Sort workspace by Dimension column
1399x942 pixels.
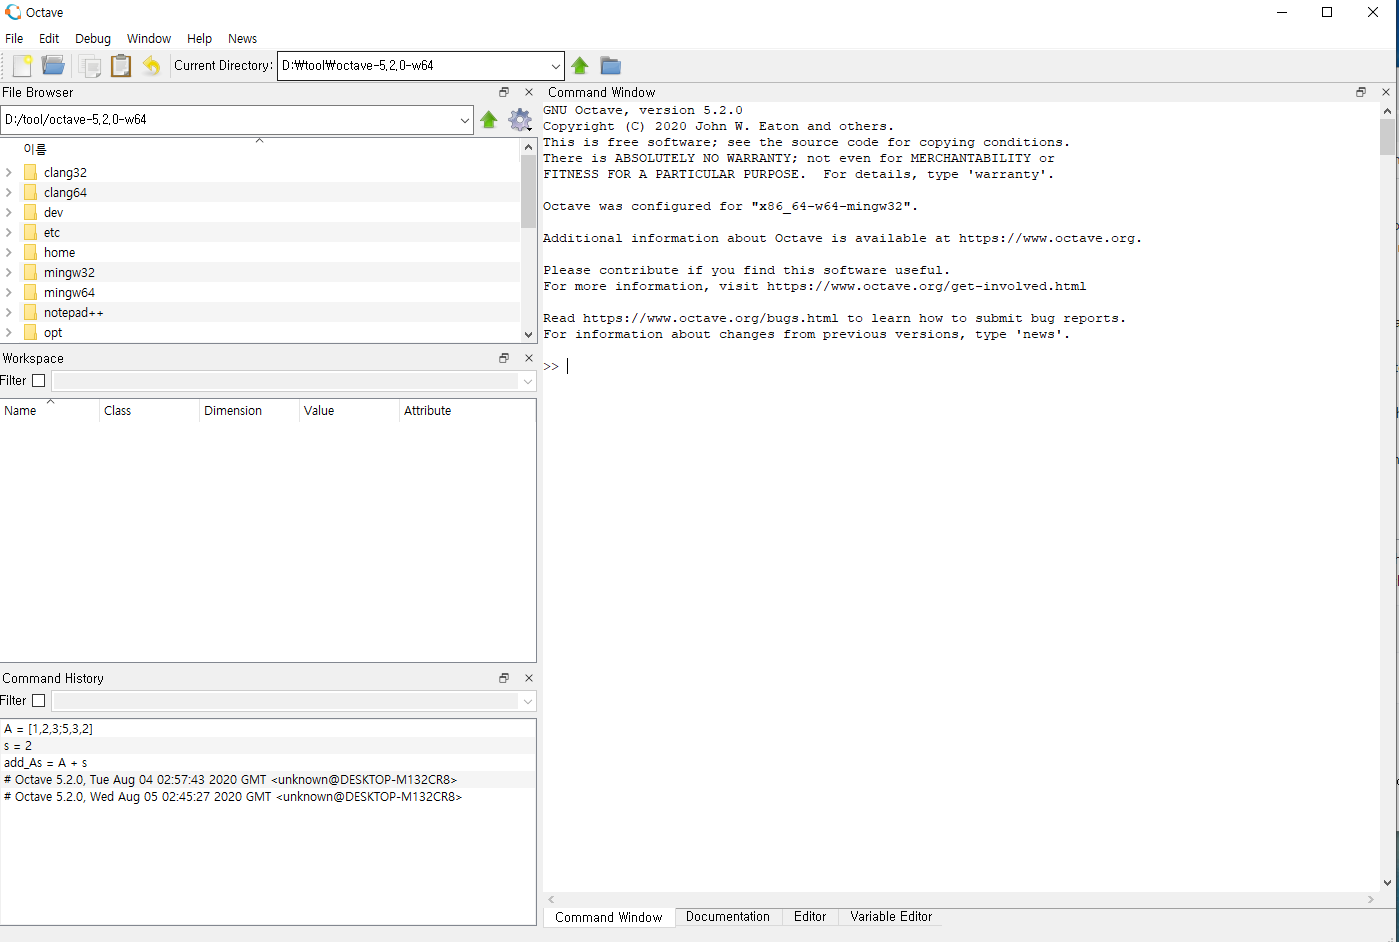pos(250,411)
